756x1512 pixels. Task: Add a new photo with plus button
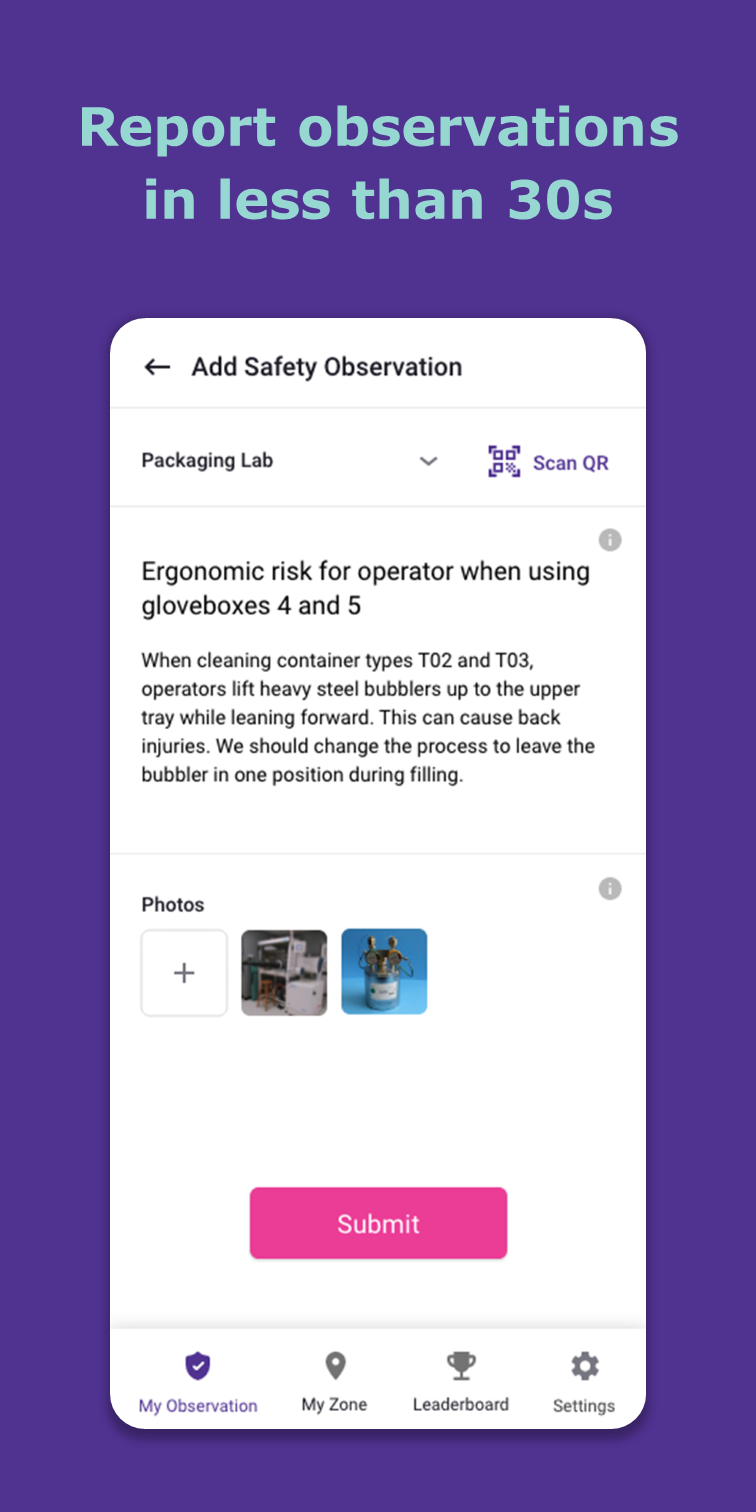pos(184,973)
